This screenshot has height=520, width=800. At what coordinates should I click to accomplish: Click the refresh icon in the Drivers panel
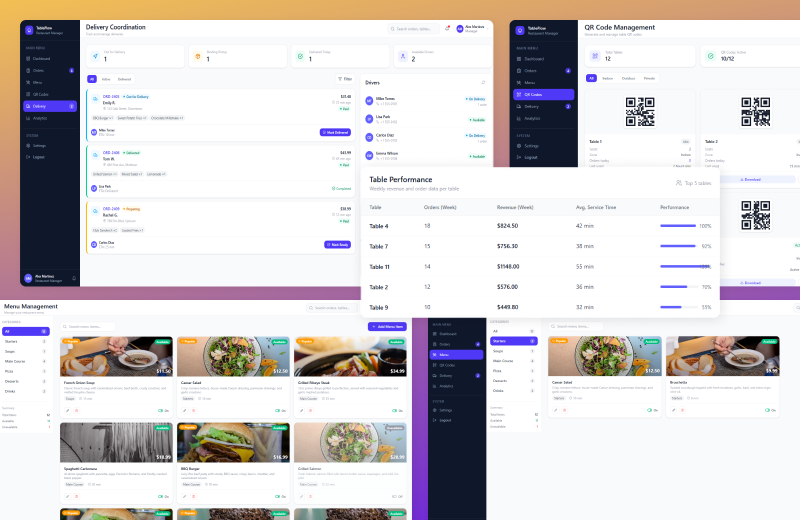coord(483,82)
